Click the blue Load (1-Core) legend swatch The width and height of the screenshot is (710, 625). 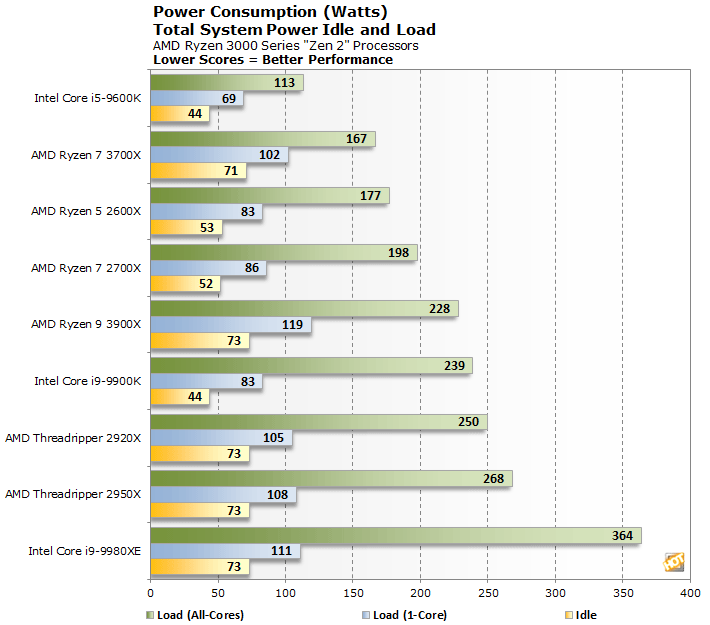coord(366,615)
